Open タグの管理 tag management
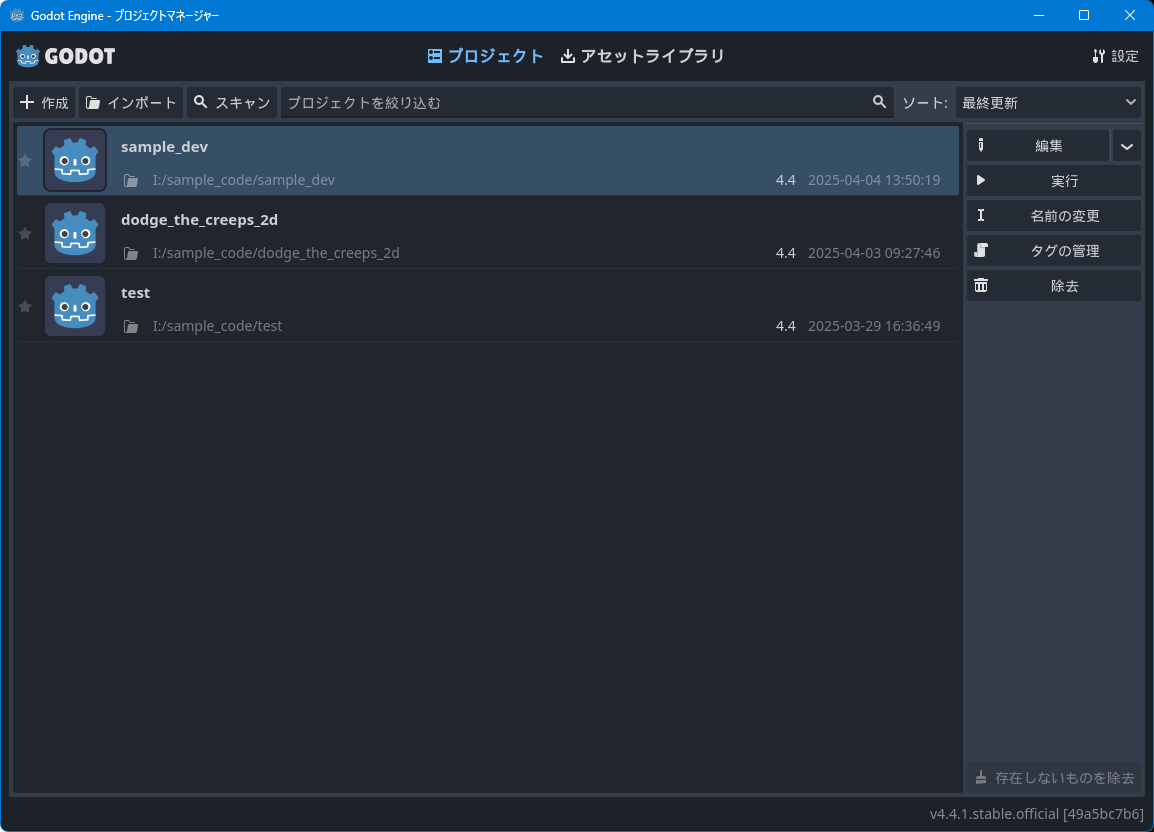Image resolution: width=1154 pixels, height=832 pixels. point(1054,250)
